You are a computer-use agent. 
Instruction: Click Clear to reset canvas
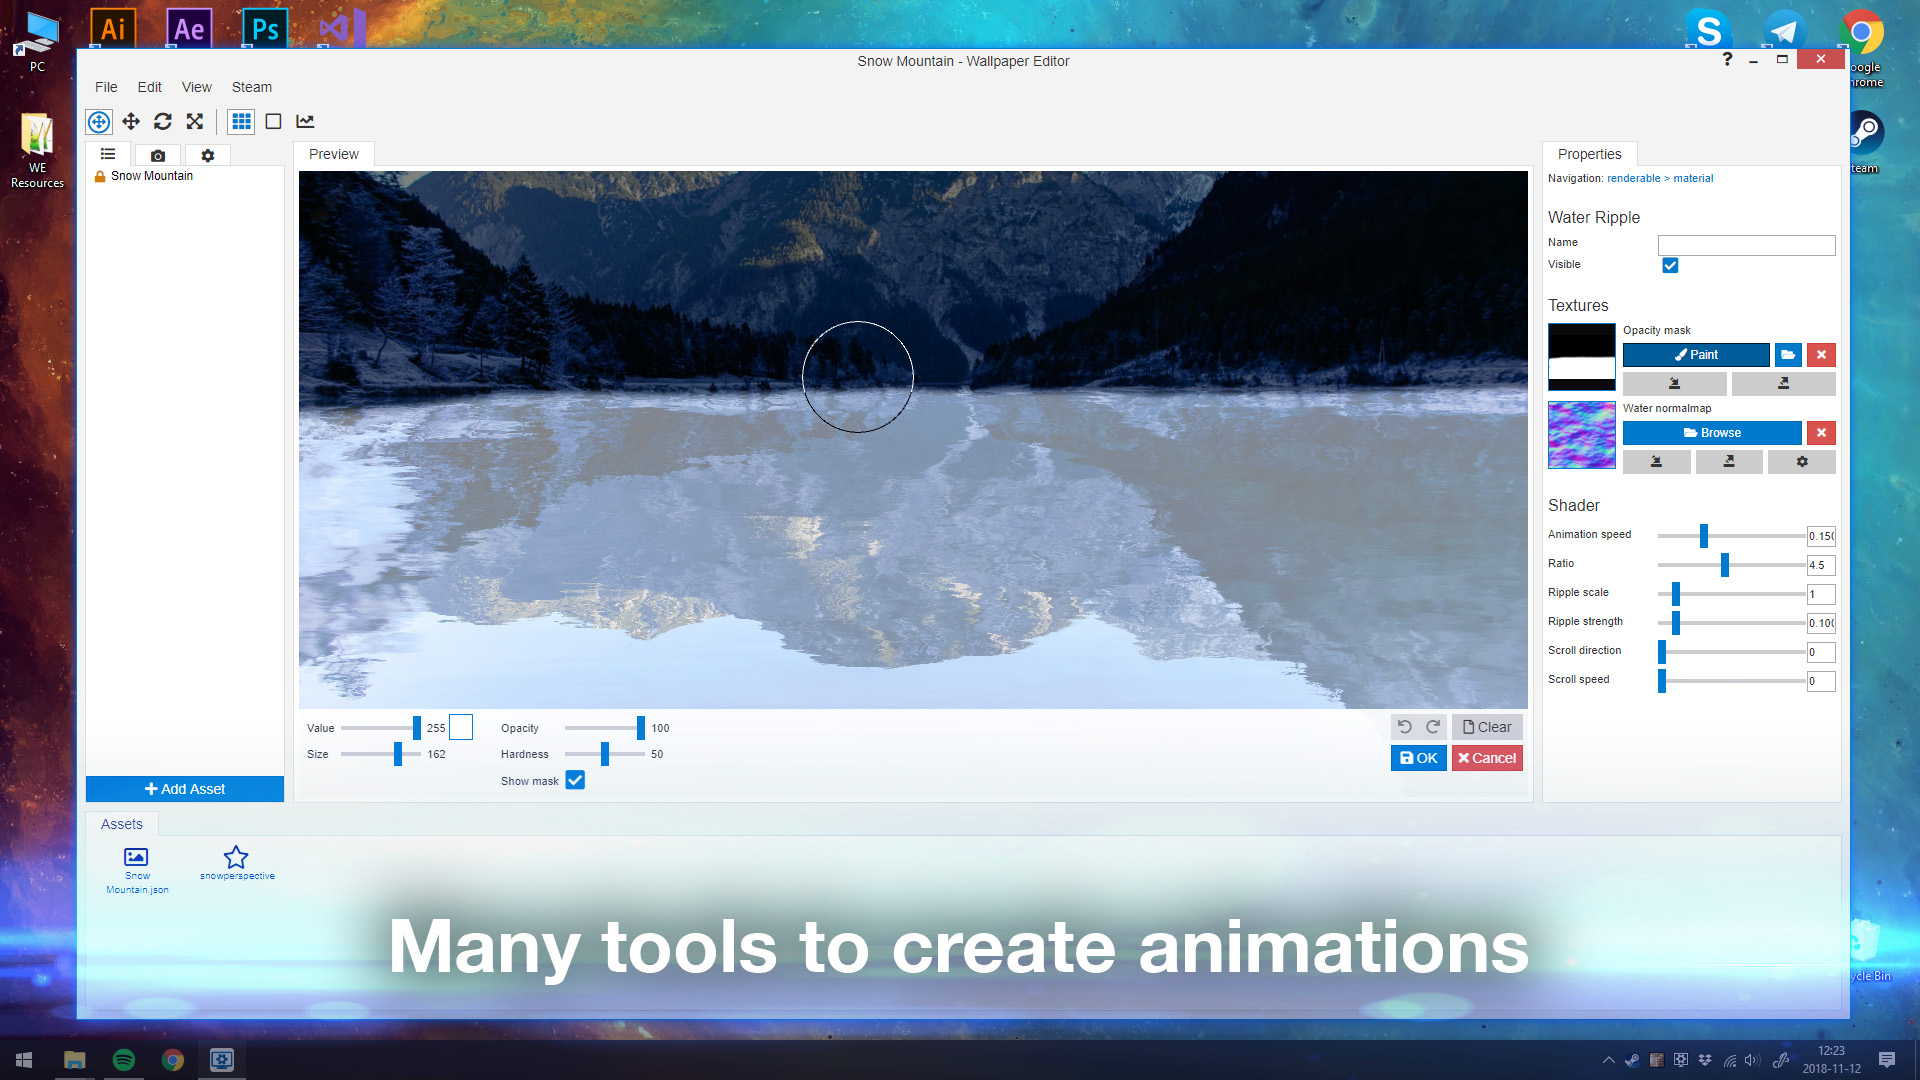point(1484,727)
